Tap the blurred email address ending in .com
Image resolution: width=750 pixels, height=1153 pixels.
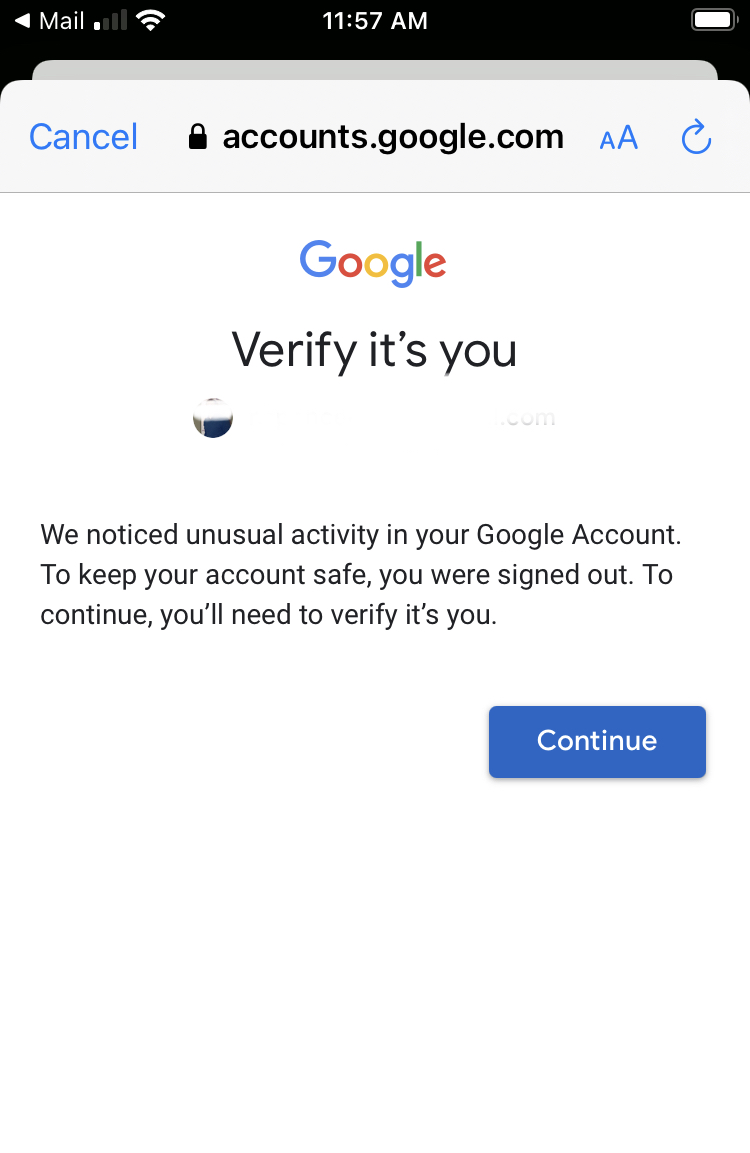tap(400, 418)
